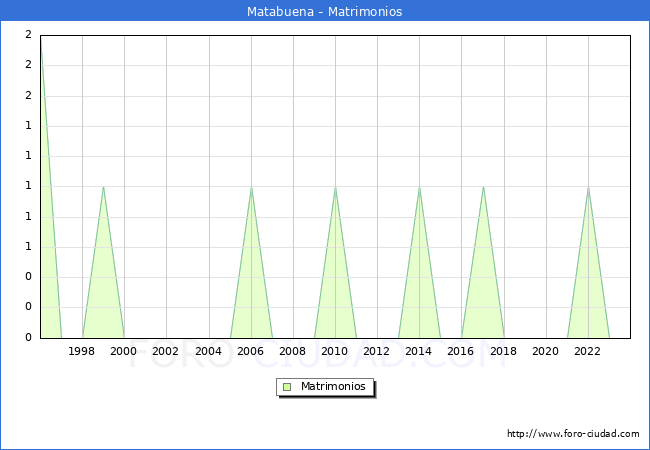Select the 1999 peak in the chart
650x450 pixels.
(103, 188)
